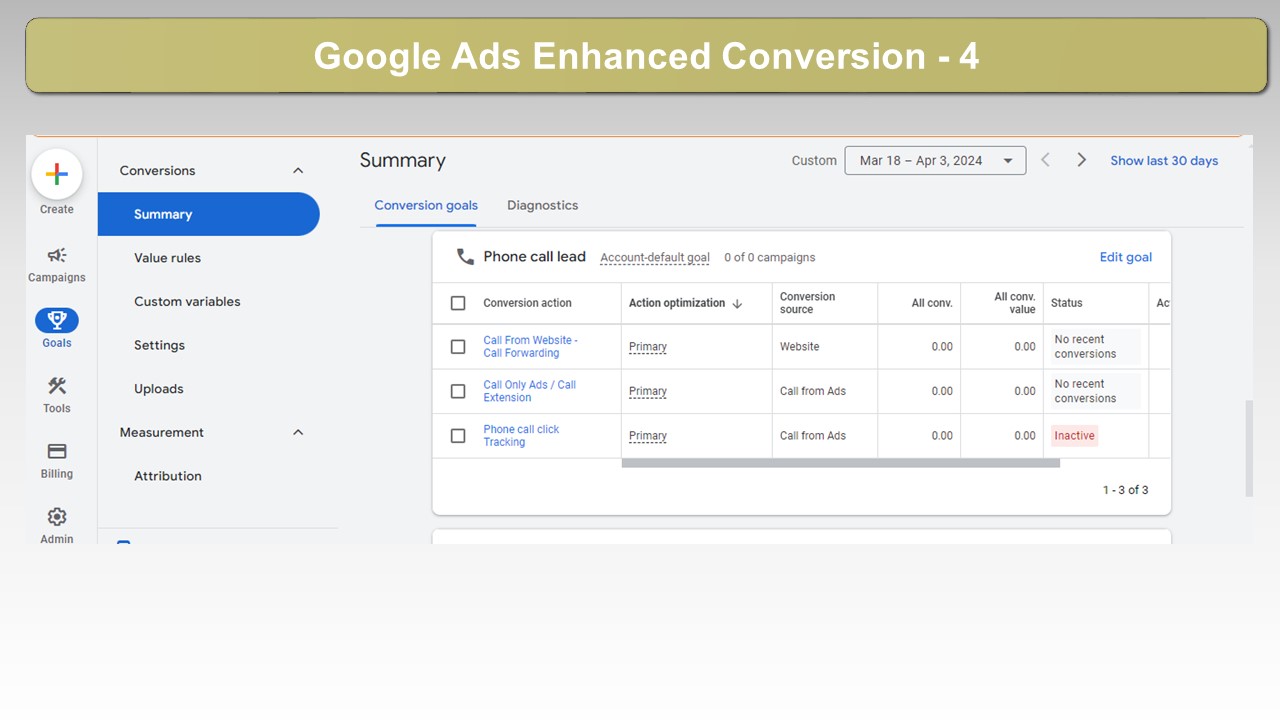1280x720 pixels.
Task: Click the Status column header
Action: pos(1067,303)
